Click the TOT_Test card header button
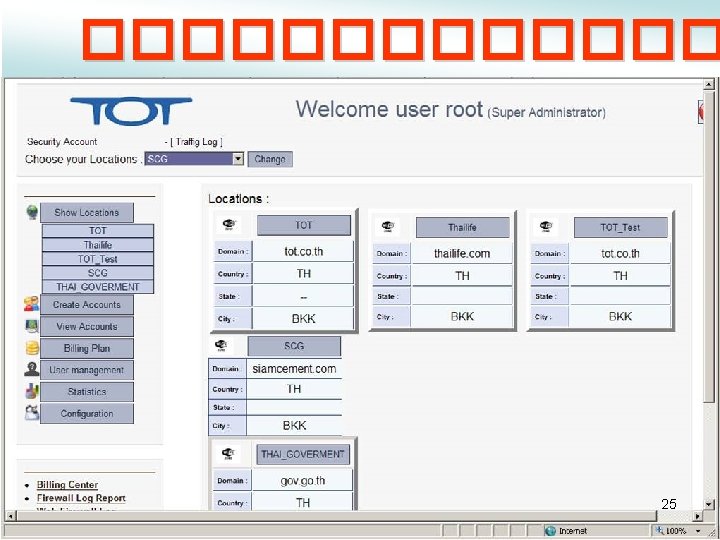The image size is (720, 540). pyautogui.click(x=620, y=227)
